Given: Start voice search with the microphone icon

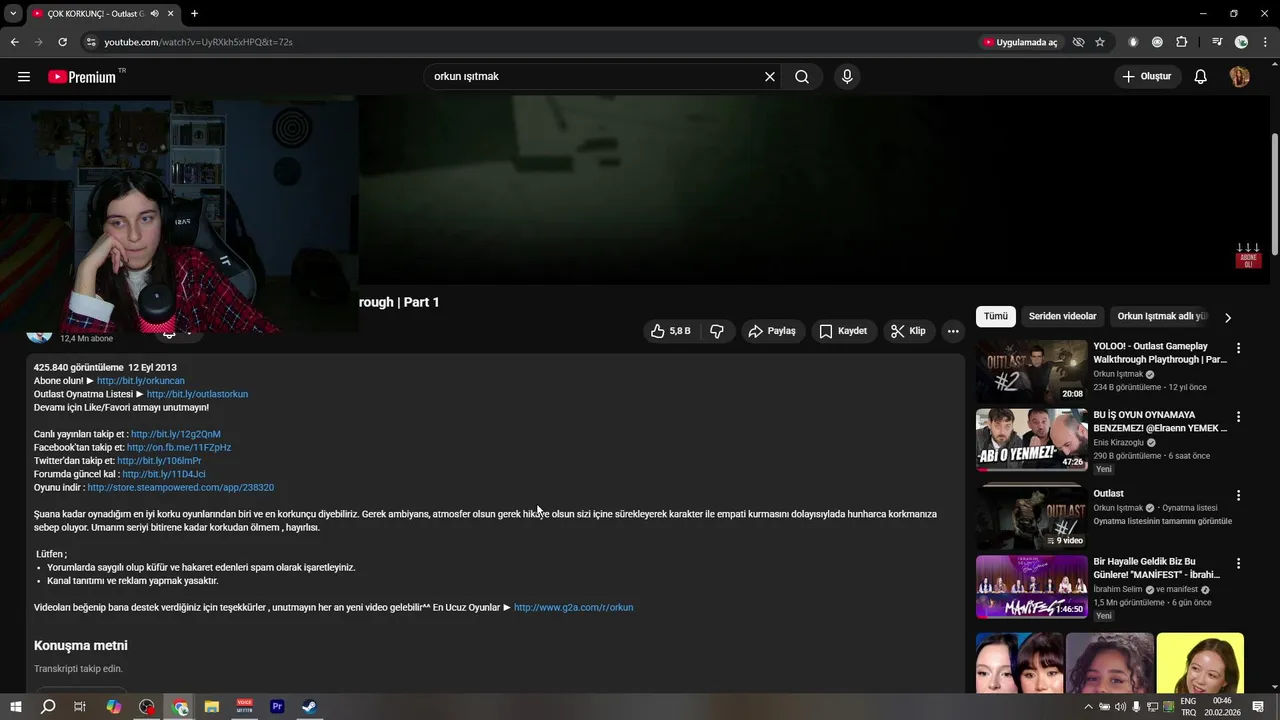Looking at the screenshot, I should (847, 77).
